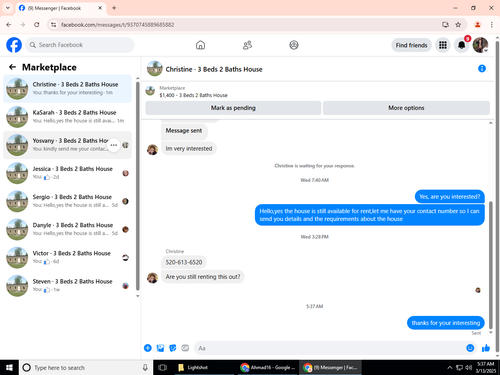Open the Windows Start menu

point(9,367)
